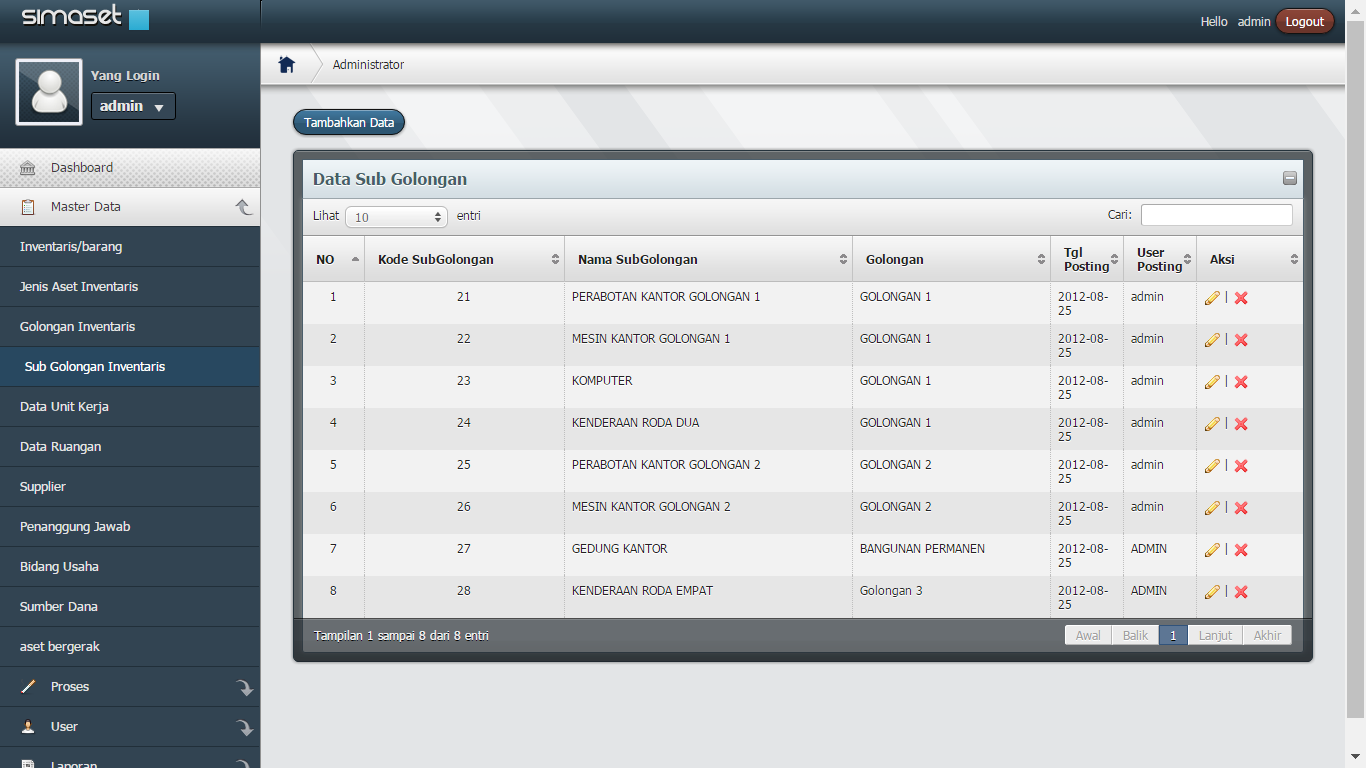This screenshot has height=768, width=1366.
Task: Open Penanggung Jawab menu item
Action: pyautogui.click(x=130, y=527)
